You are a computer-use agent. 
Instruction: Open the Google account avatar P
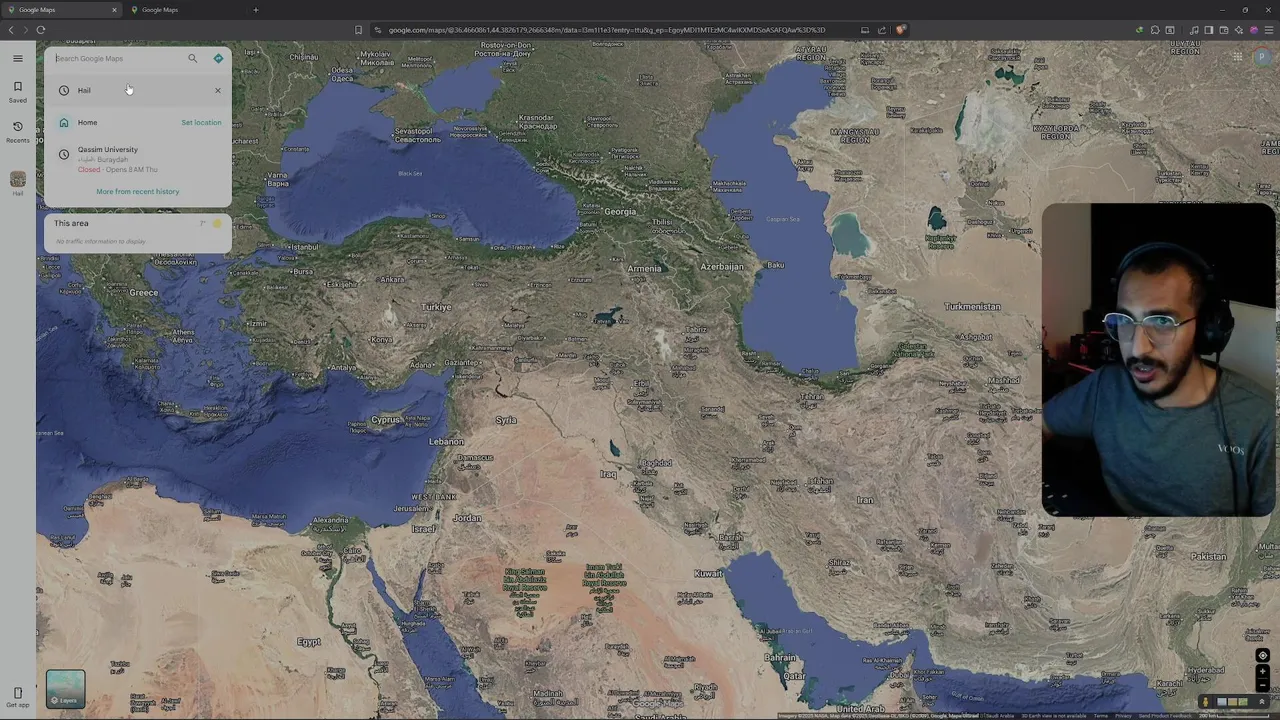1264,57
